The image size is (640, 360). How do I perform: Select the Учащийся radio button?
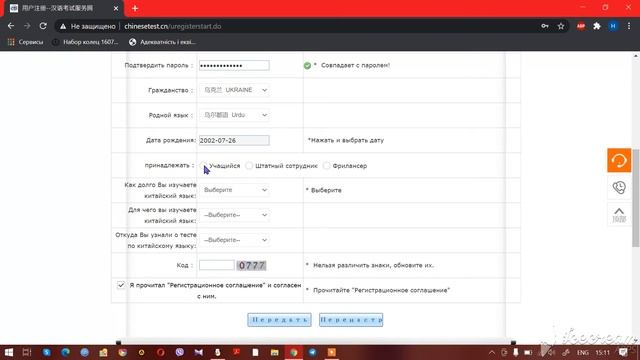[x=203, y=165]
